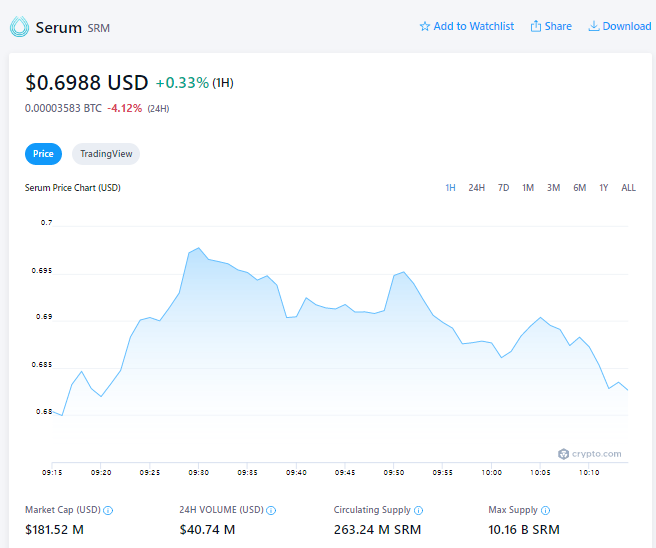The height and width of the screenshot is (548, 656).
Task: Click the 0.00003583 BTC value
Action: pyautogui.click(x=63, y=108)
